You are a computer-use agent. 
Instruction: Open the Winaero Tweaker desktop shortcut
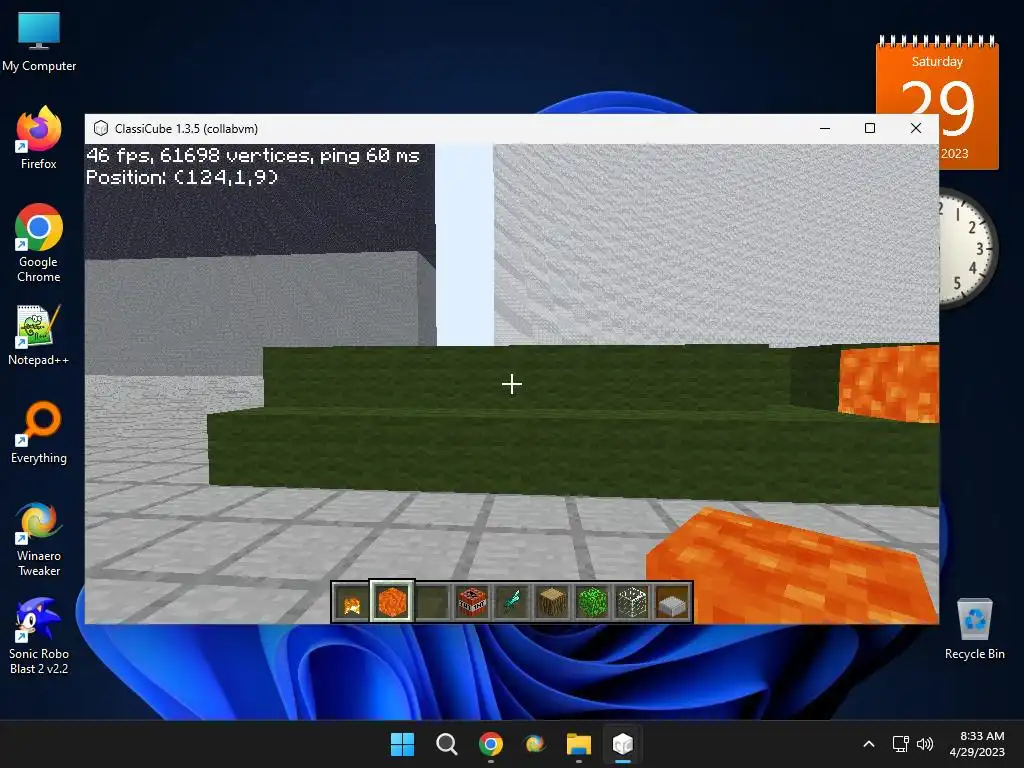point(39,538)
